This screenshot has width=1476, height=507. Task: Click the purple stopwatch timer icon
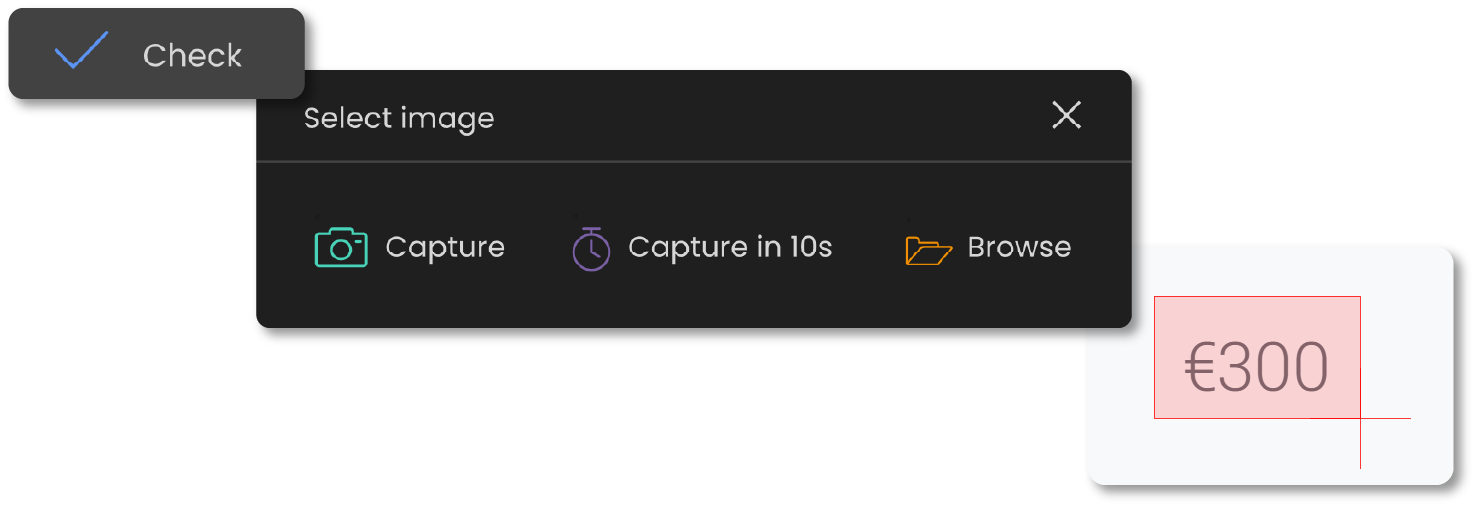tap(591, 248)
